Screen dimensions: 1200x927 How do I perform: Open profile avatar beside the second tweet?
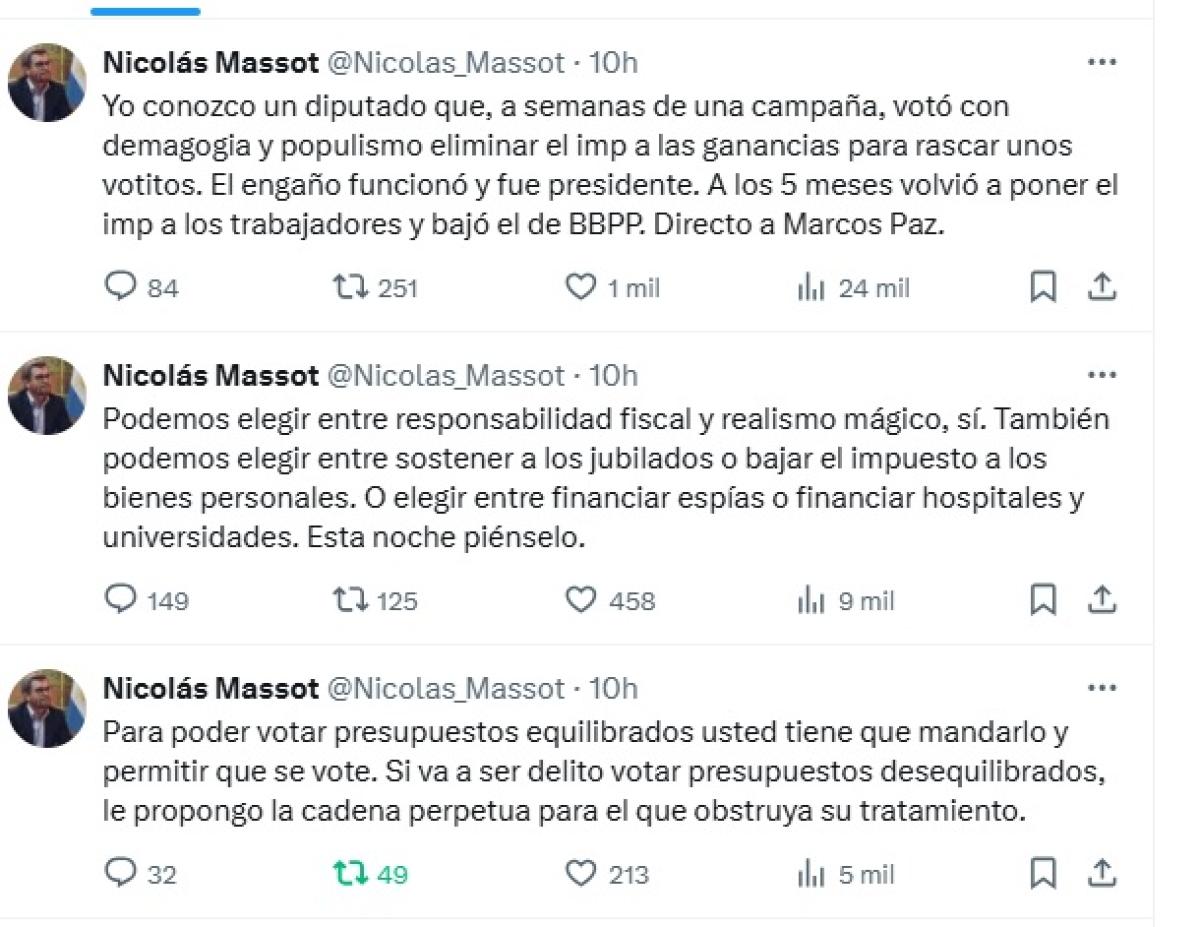point(47,395)
